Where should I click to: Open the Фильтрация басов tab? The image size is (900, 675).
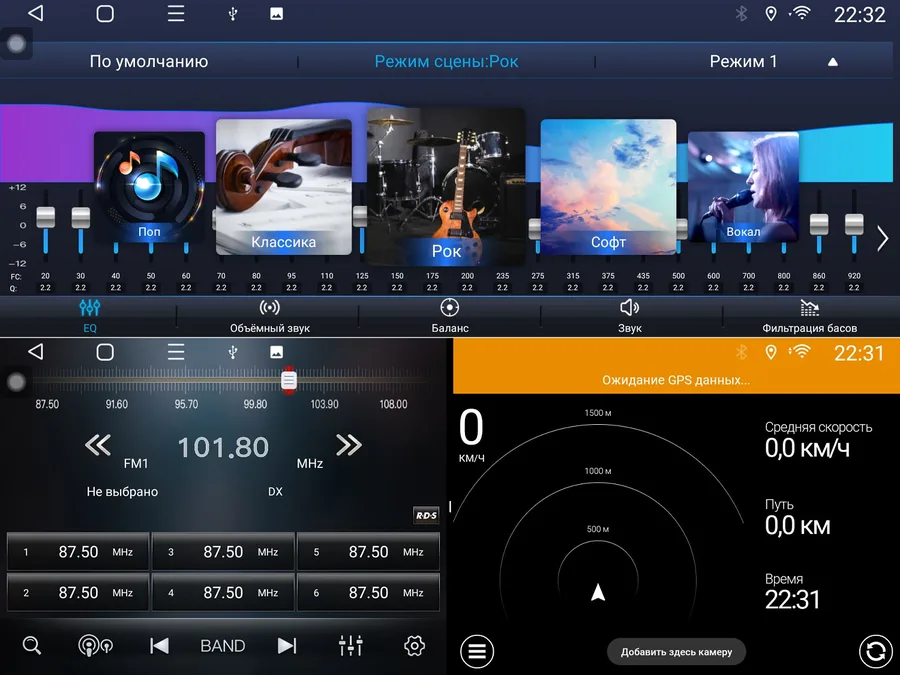coord(809,316)
